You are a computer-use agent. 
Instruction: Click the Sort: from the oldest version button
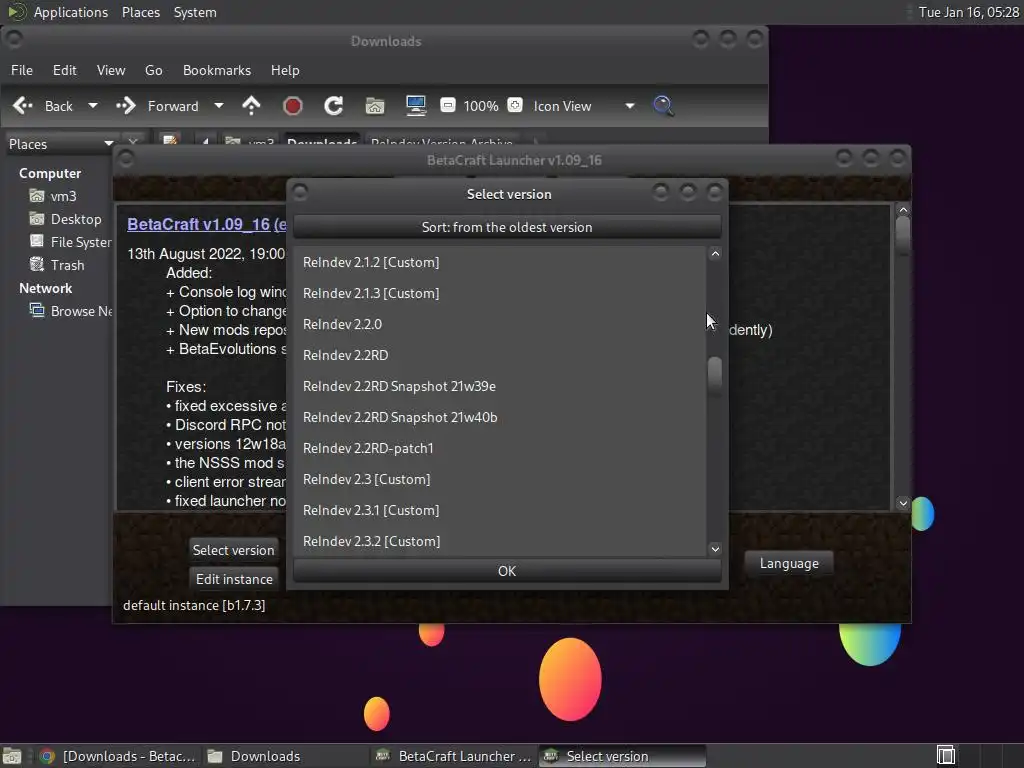click(x=507, y=227)
